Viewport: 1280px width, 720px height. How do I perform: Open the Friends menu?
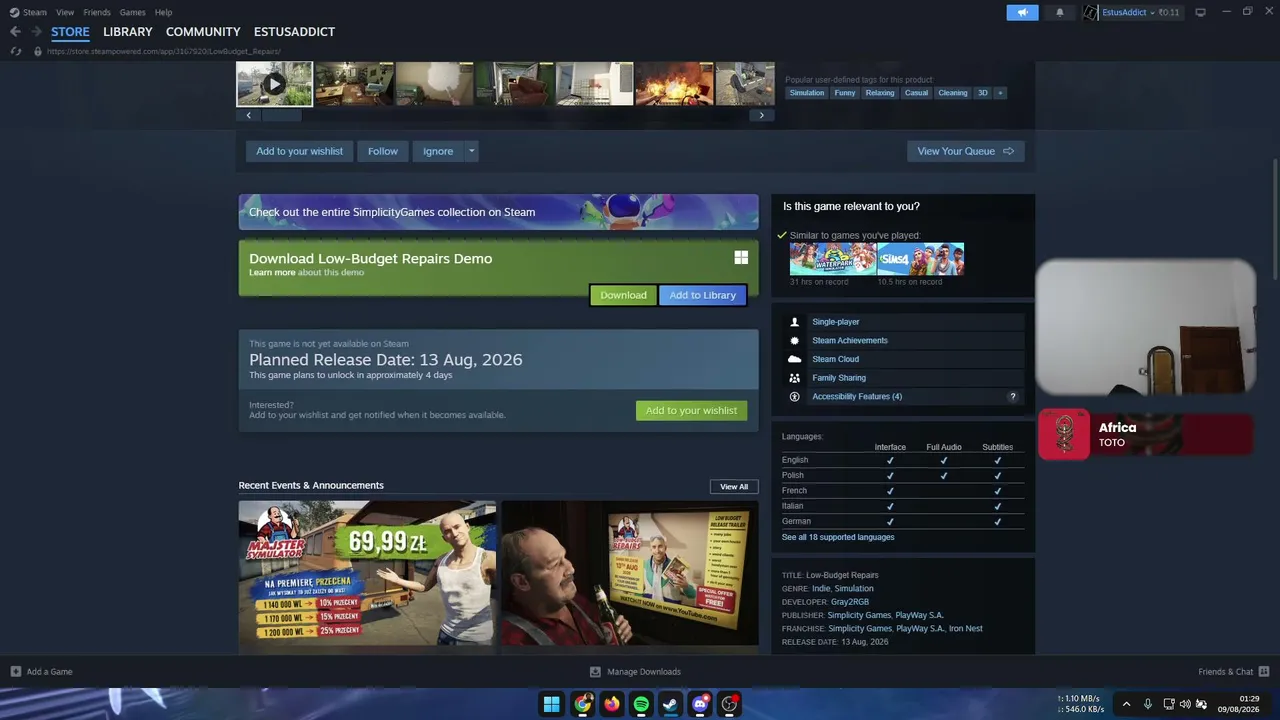tap(97, 12)
